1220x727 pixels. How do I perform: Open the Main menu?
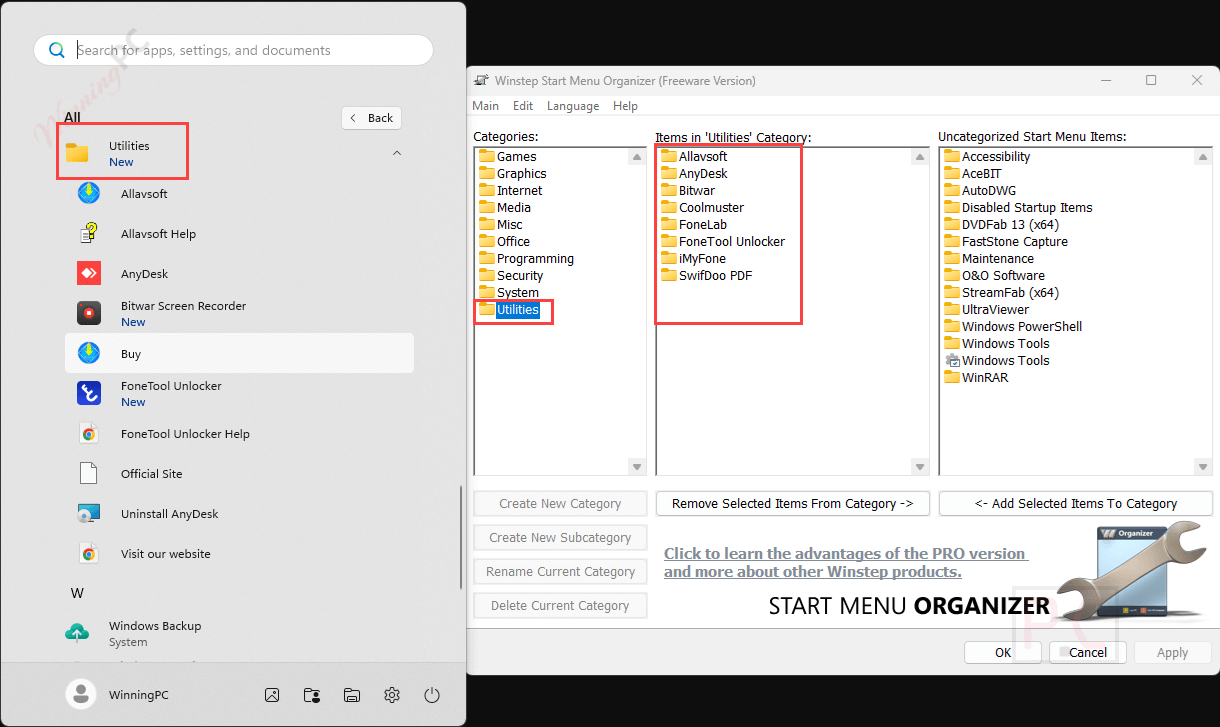(486, 106)
